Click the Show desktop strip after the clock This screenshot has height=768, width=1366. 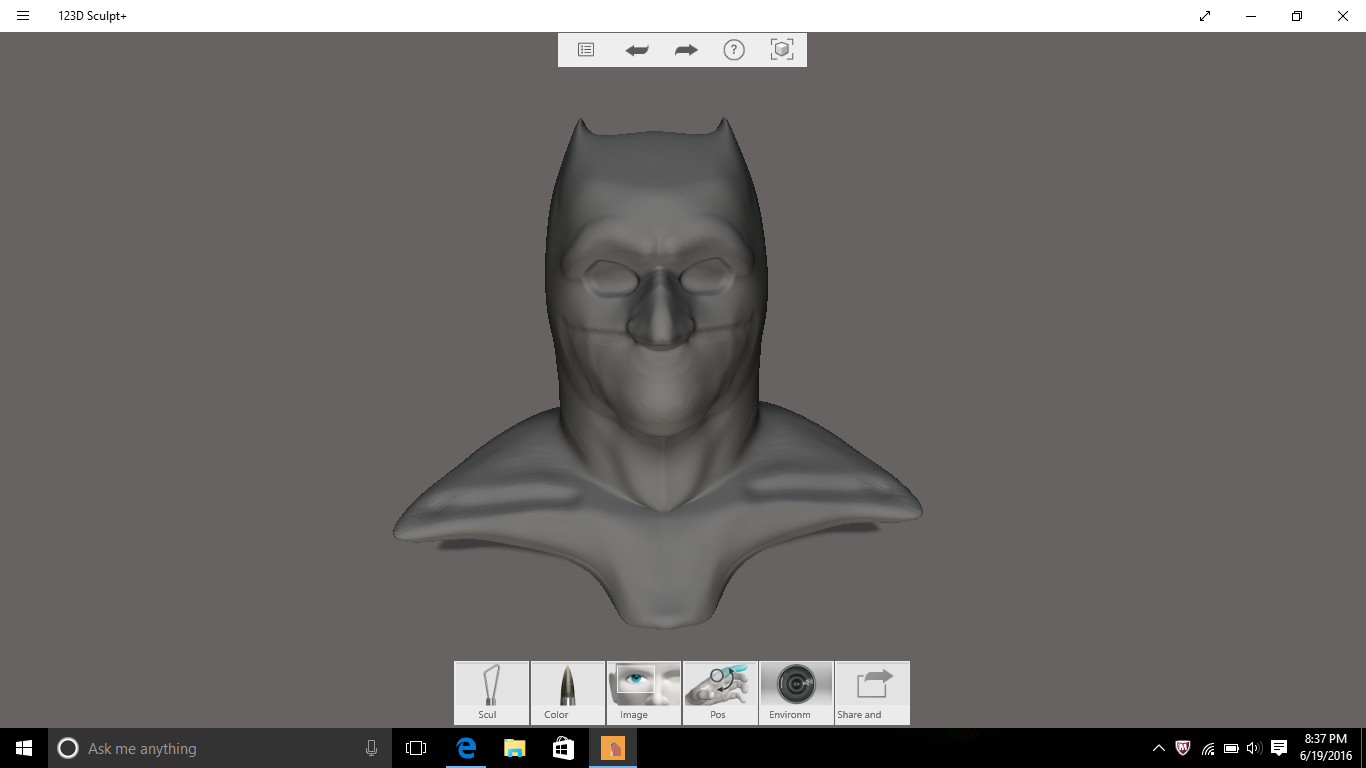pos(1362,748)
